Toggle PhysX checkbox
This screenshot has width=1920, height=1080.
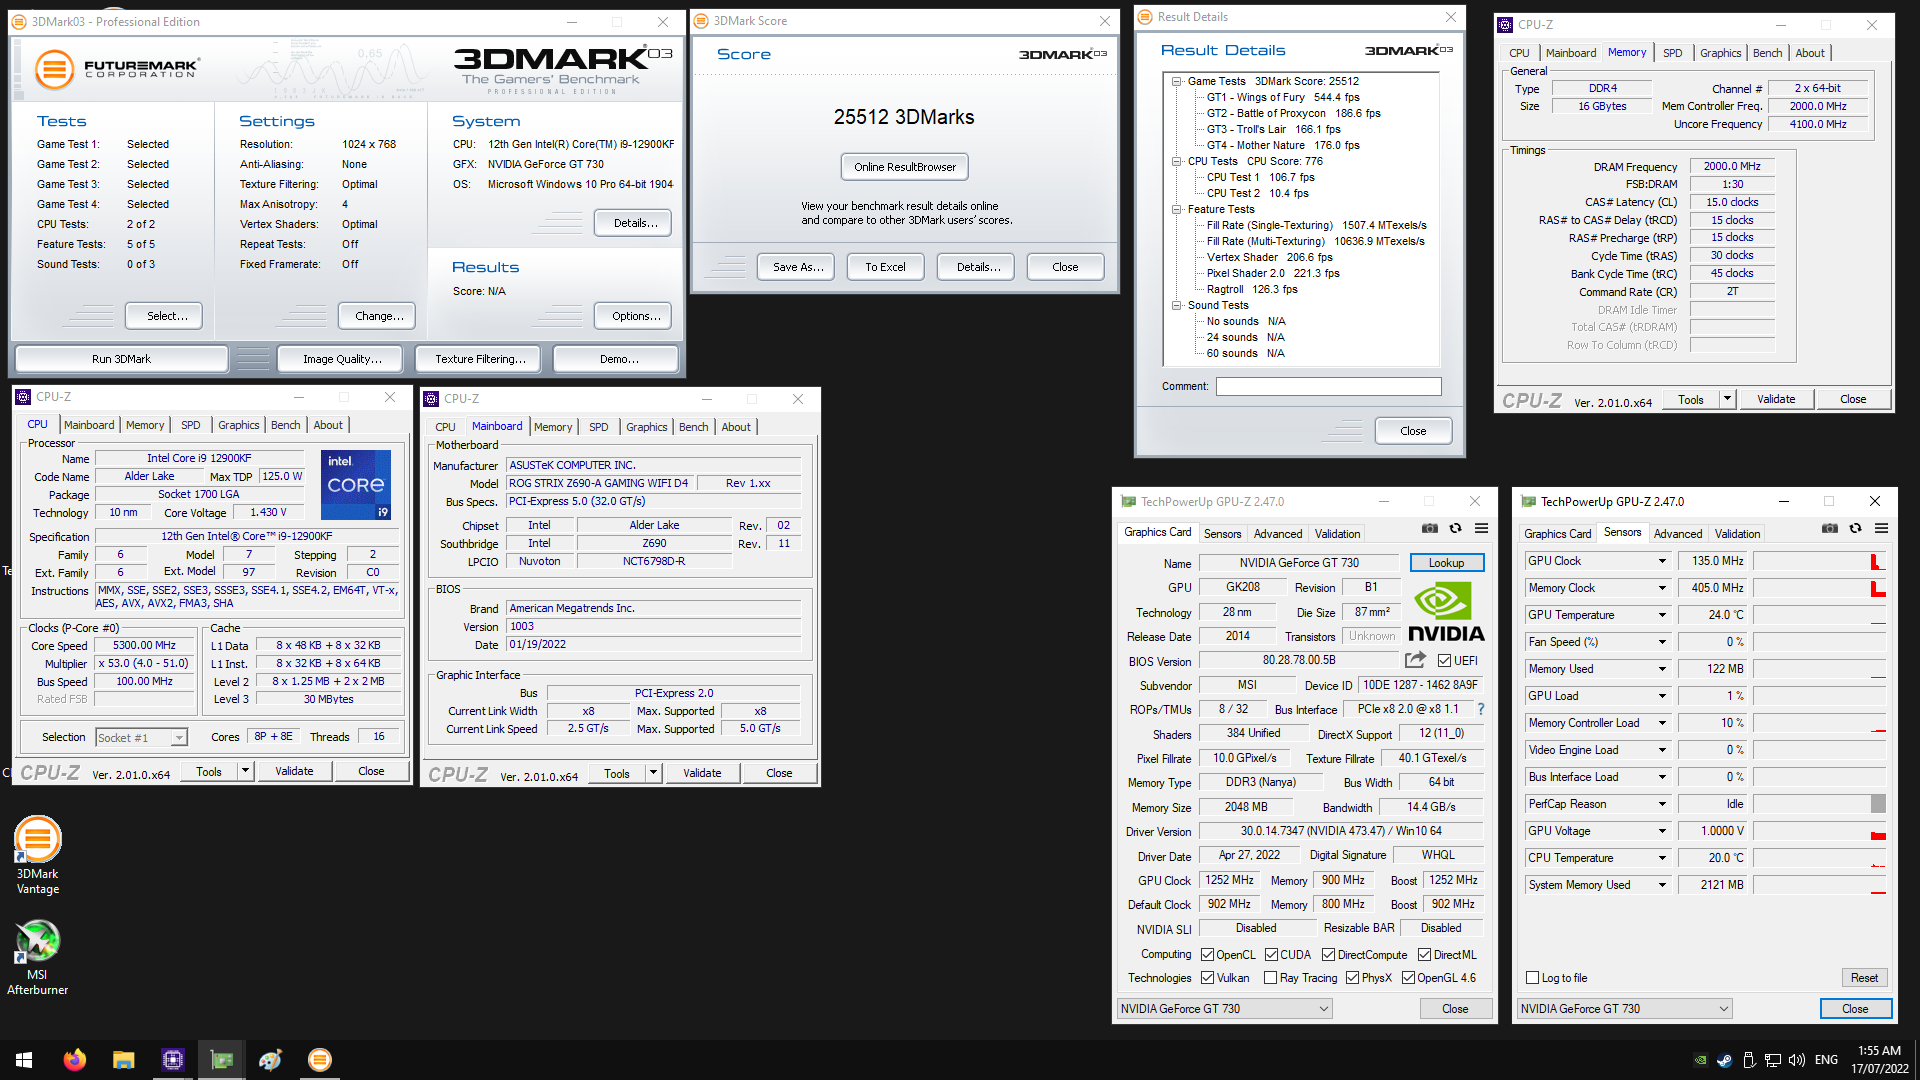pos(1353,978)
